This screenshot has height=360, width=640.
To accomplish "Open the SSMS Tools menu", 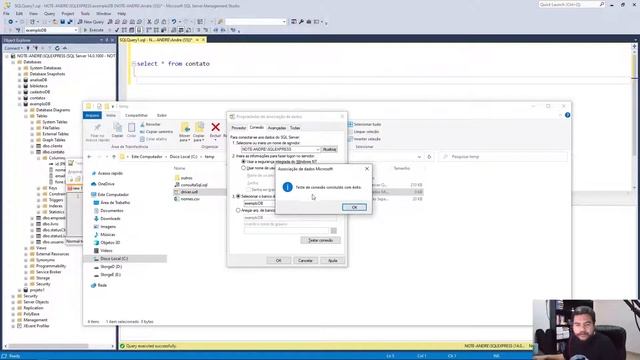I will coord(85,13).
